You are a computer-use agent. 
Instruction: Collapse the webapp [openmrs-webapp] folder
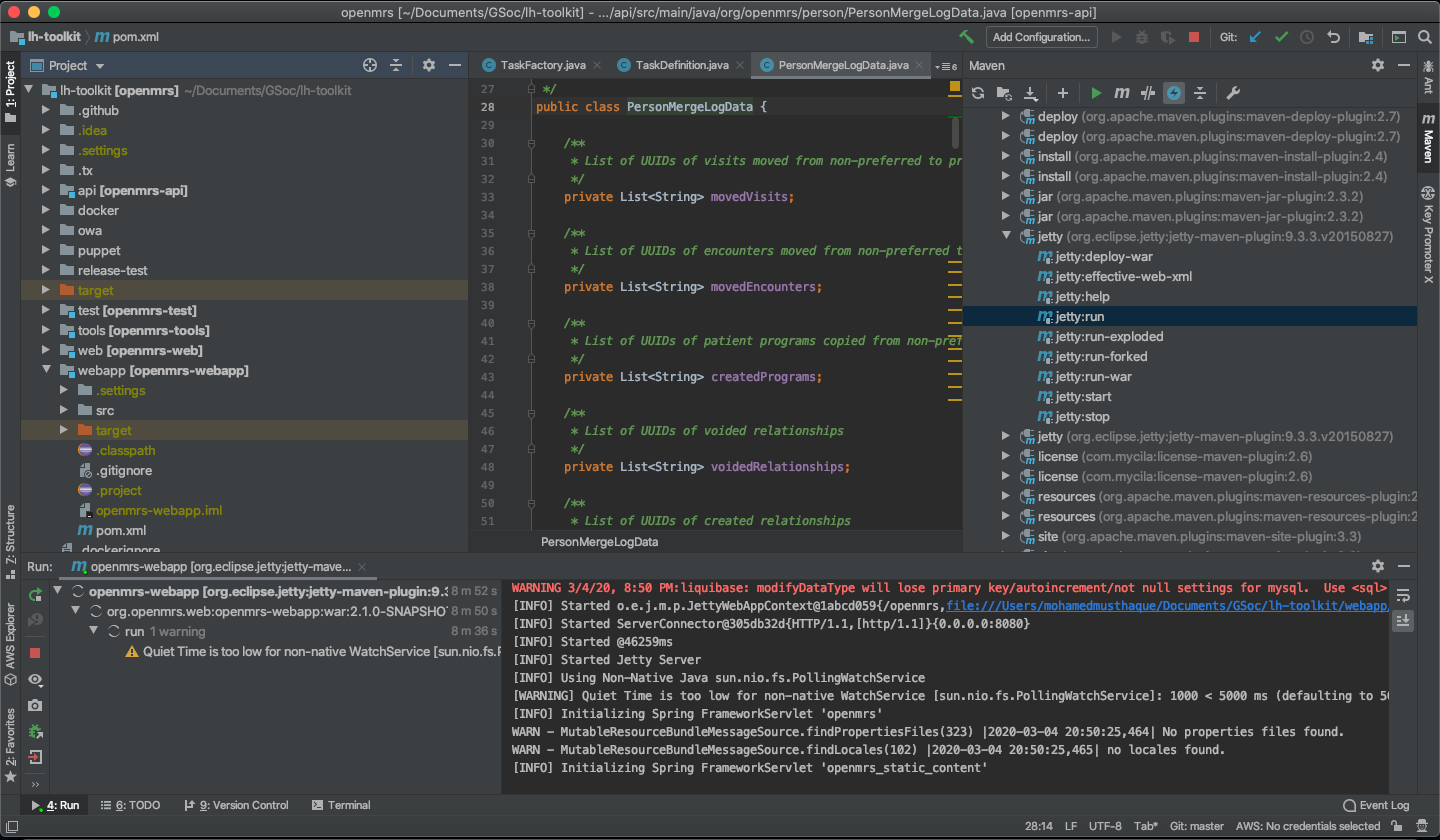46,370
